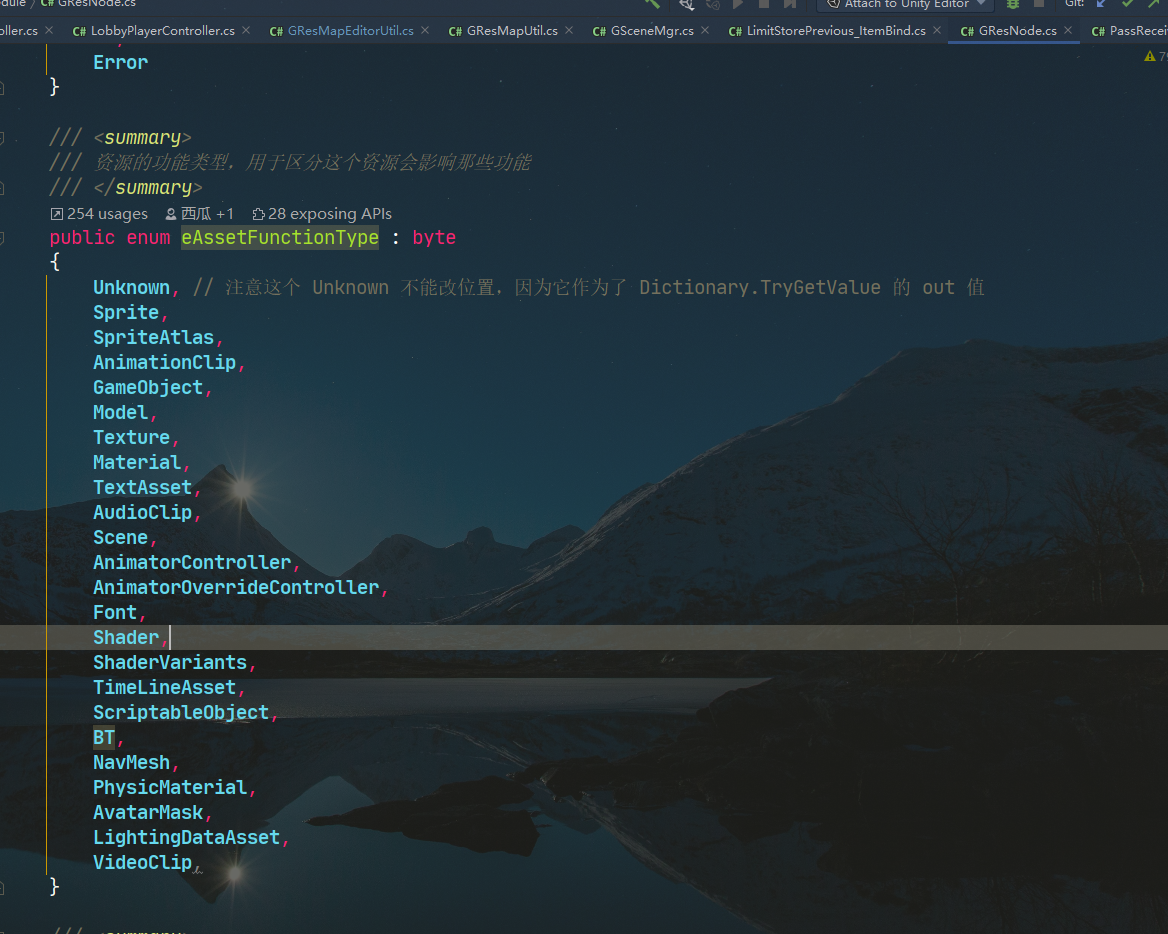Switch to GResMapEditorUtil.cs tab
Viewport: 1168px width, 934px height.
click(350, 31)
